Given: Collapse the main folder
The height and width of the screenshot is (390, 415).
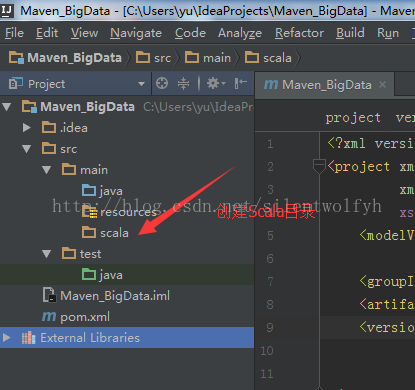Looking at the screenshot, I should click(47, 170).
